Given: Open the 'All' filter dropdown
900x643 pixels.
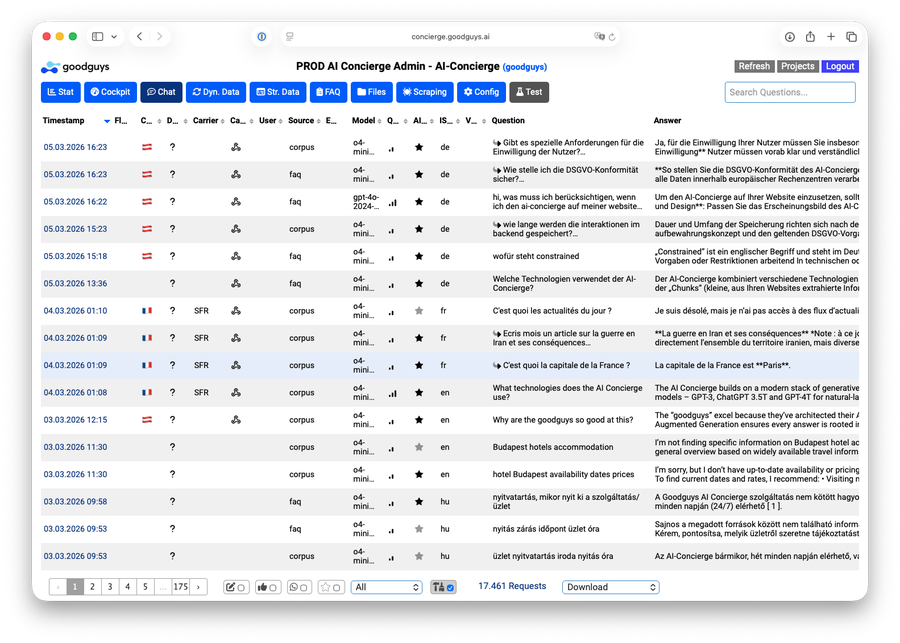Looking at the screenshot, I should pos(386,587).
